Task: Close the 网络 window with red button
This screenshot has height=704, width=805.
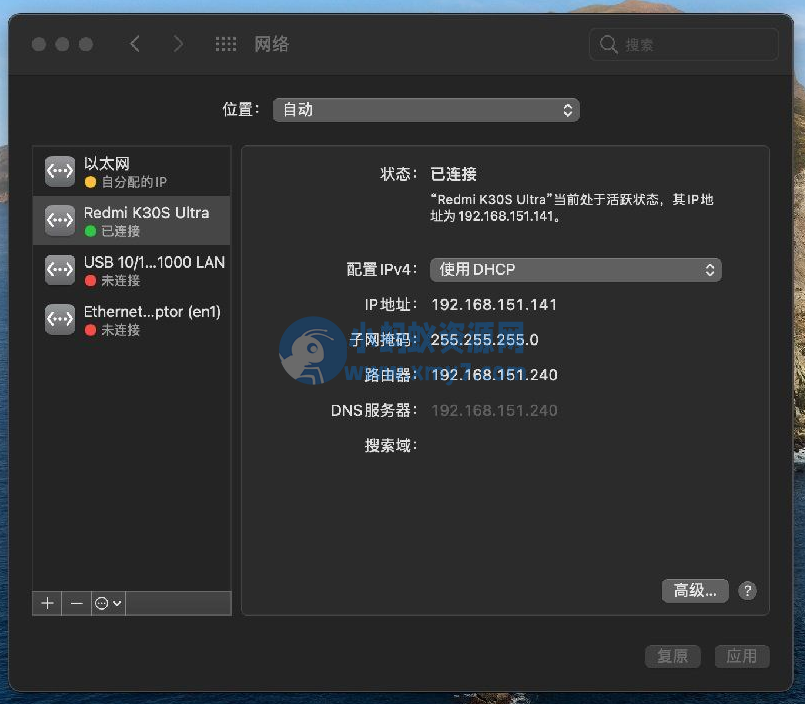Action: point(39,44)
